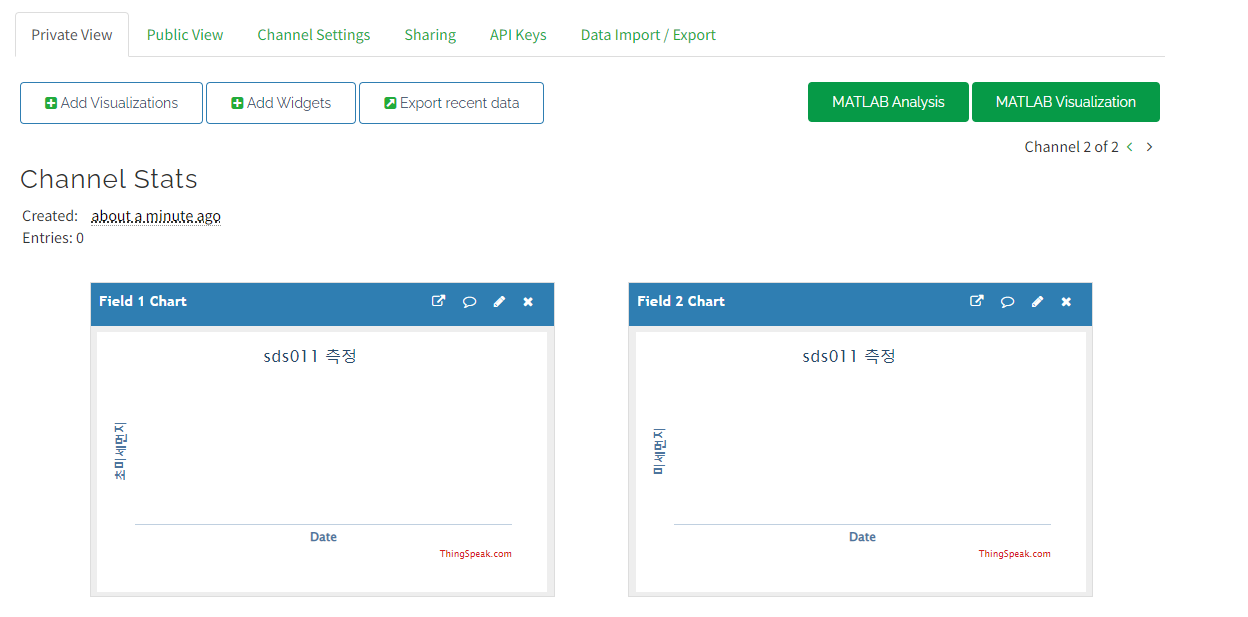Remove Field 2 Chart with X icon

click(1066, 302)
